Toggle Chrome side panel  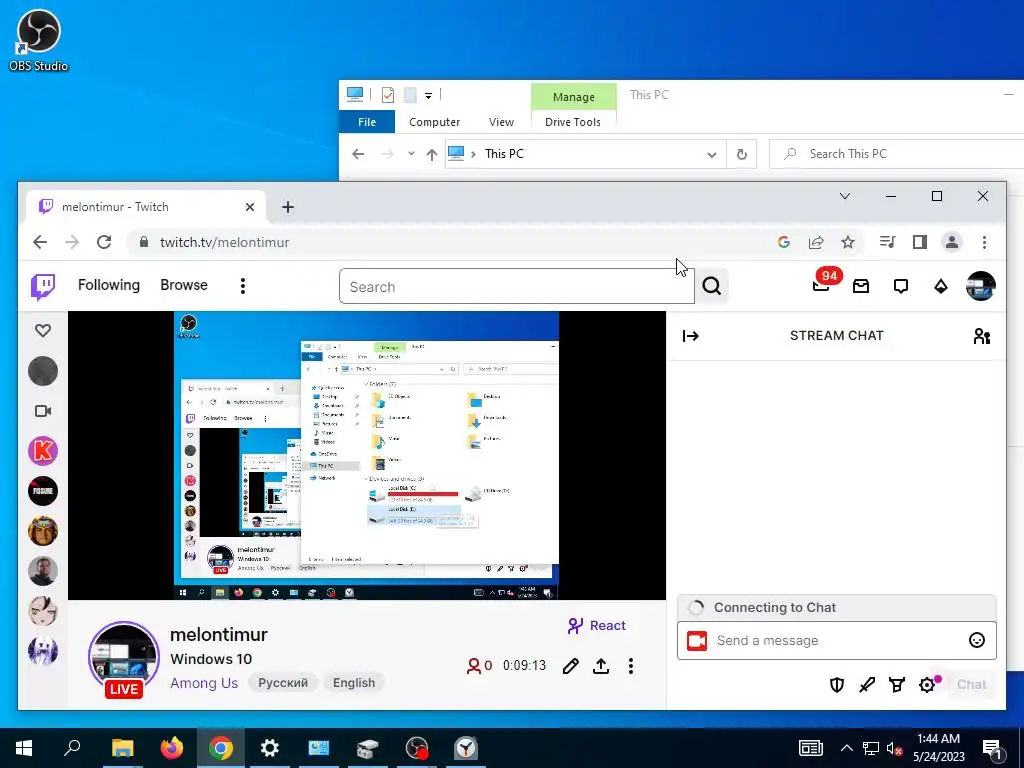pyautogui.click(x=920, y=242)
